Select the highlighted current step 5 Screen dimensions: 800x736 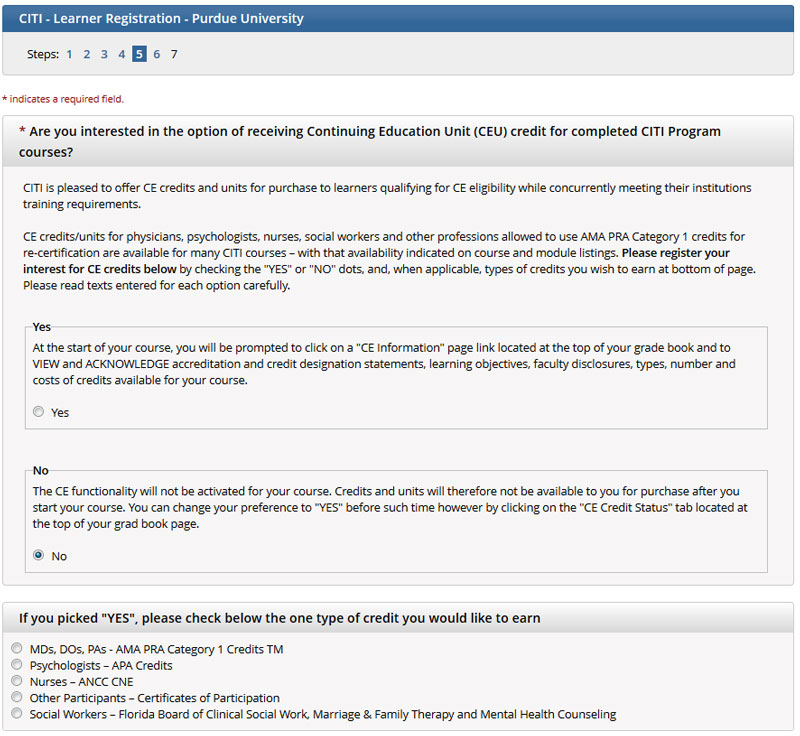click(x=139, y=54)
